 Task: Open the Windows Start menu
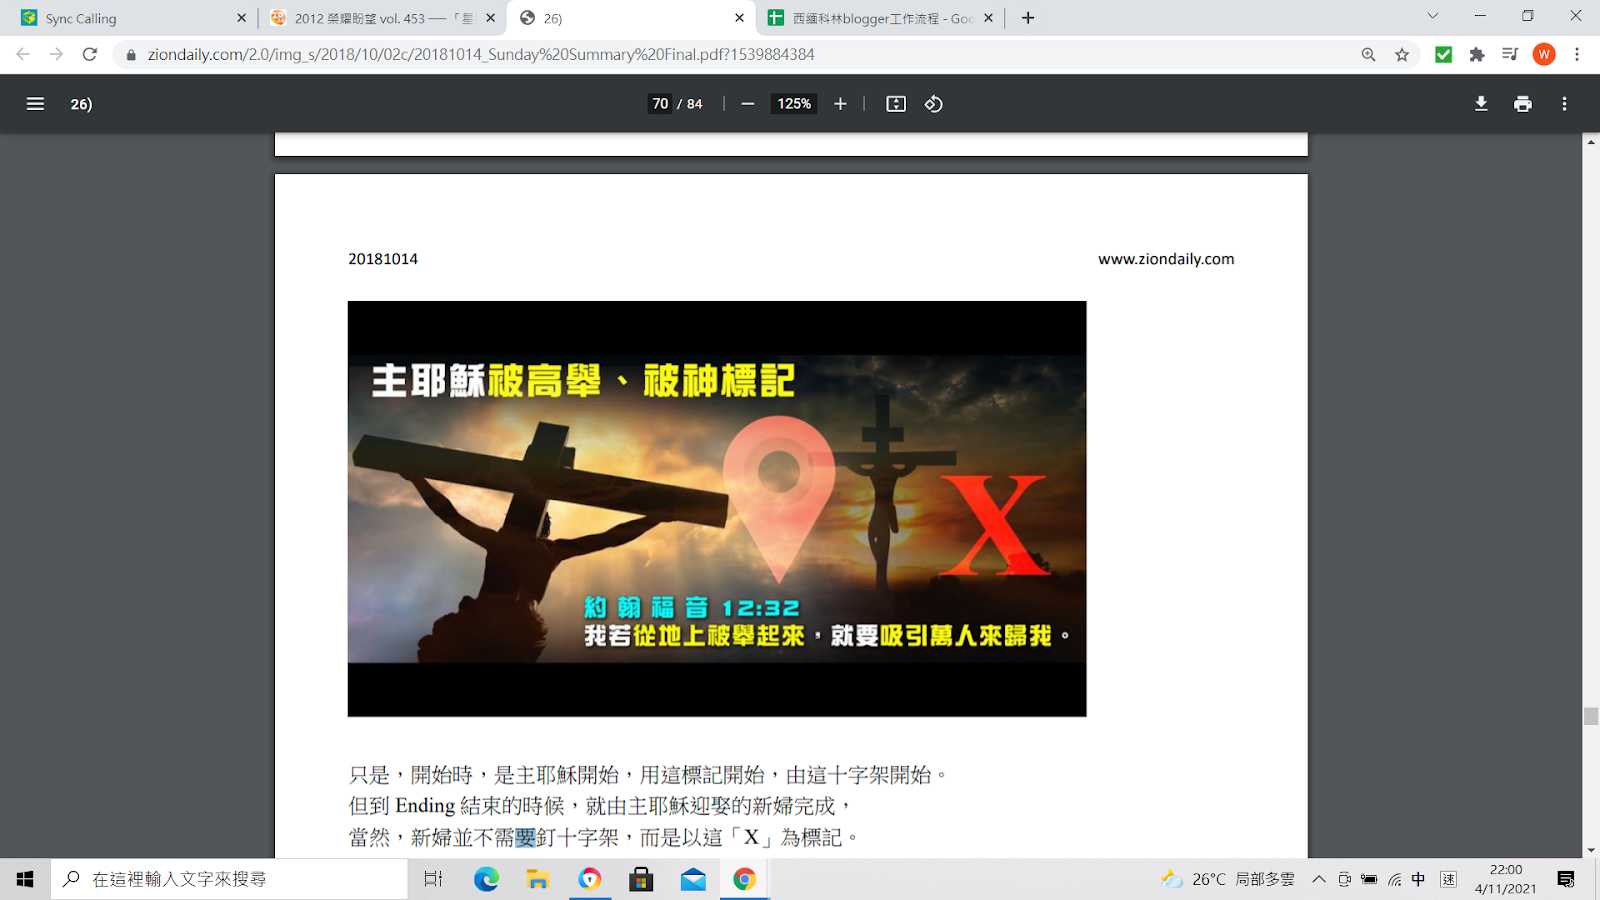25,879
